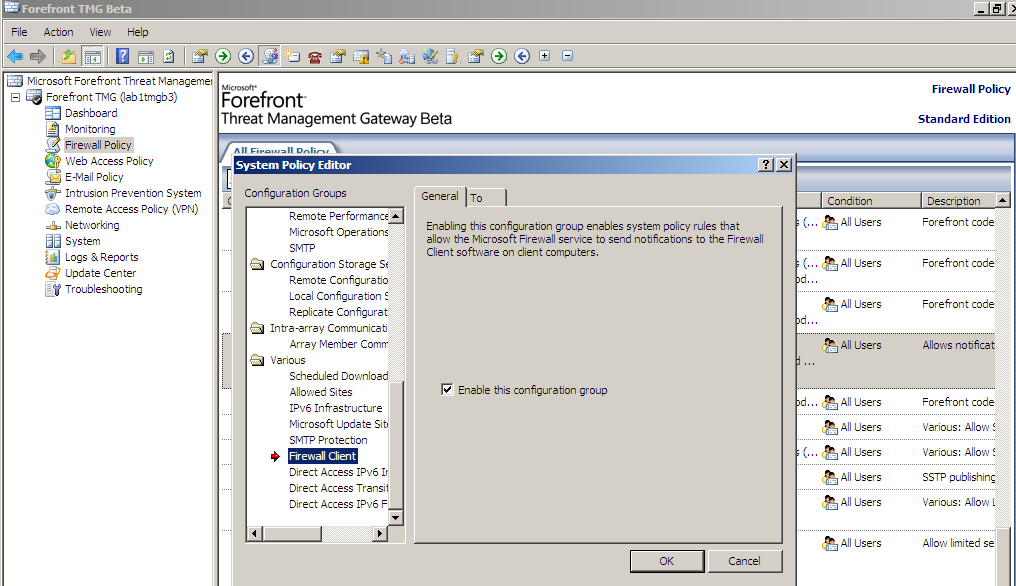
Task: Click the Configuration Storage folder icon
Action: [257, 264]
